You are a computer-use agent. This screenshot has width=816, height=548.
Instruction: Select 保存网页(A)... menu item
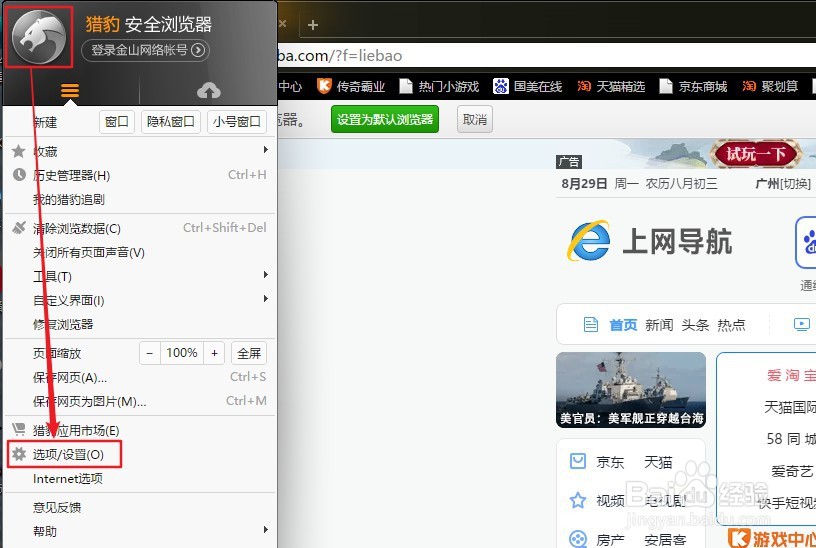coord(139,377)
